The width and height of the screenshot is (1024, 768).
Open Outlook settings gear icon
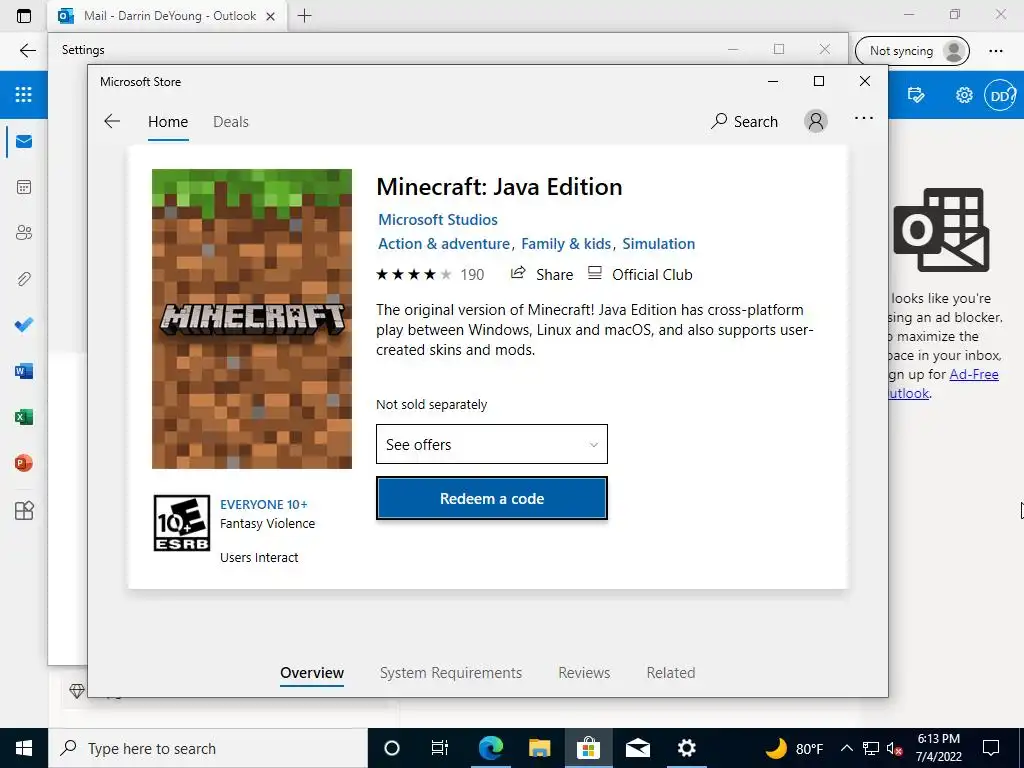(x=964, y=95)
